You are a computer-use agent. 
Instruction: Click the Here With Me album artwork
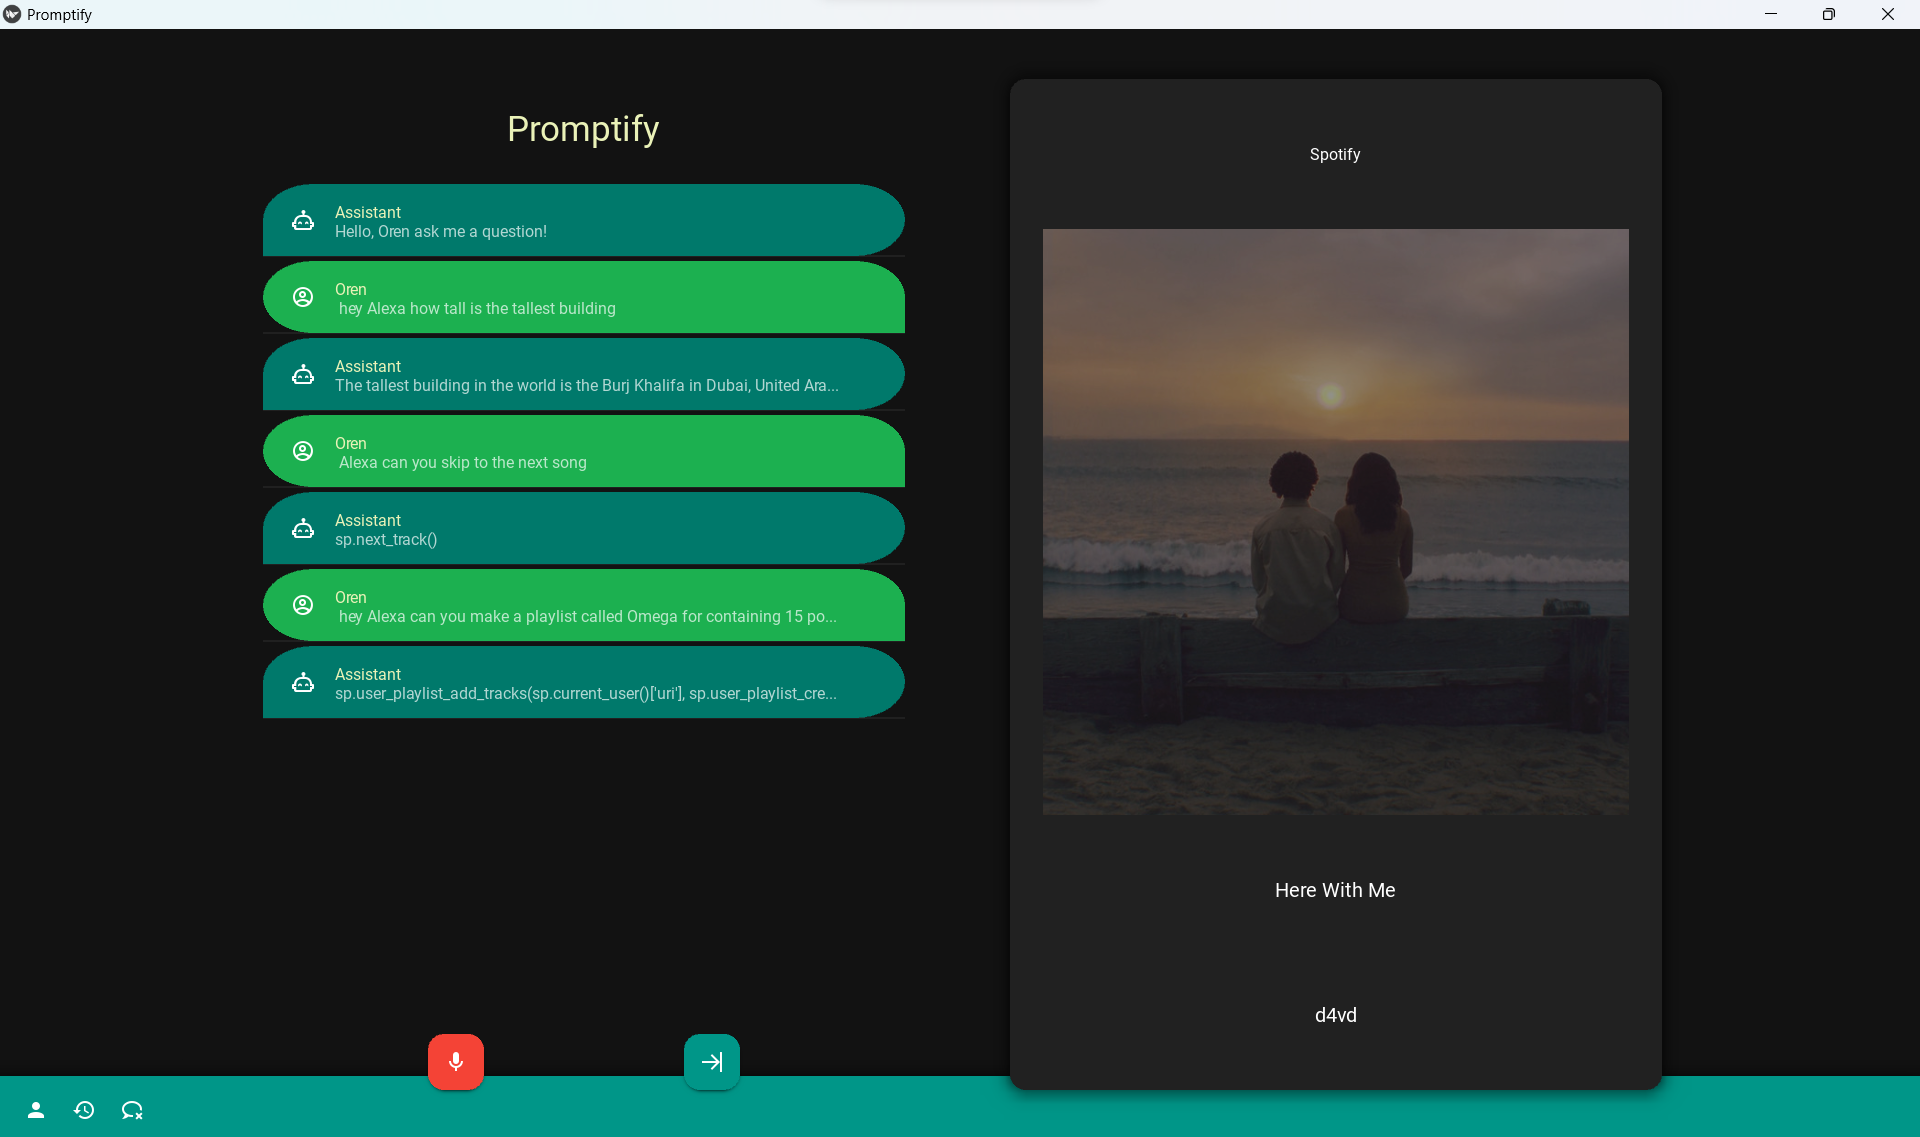point(1335,521)
